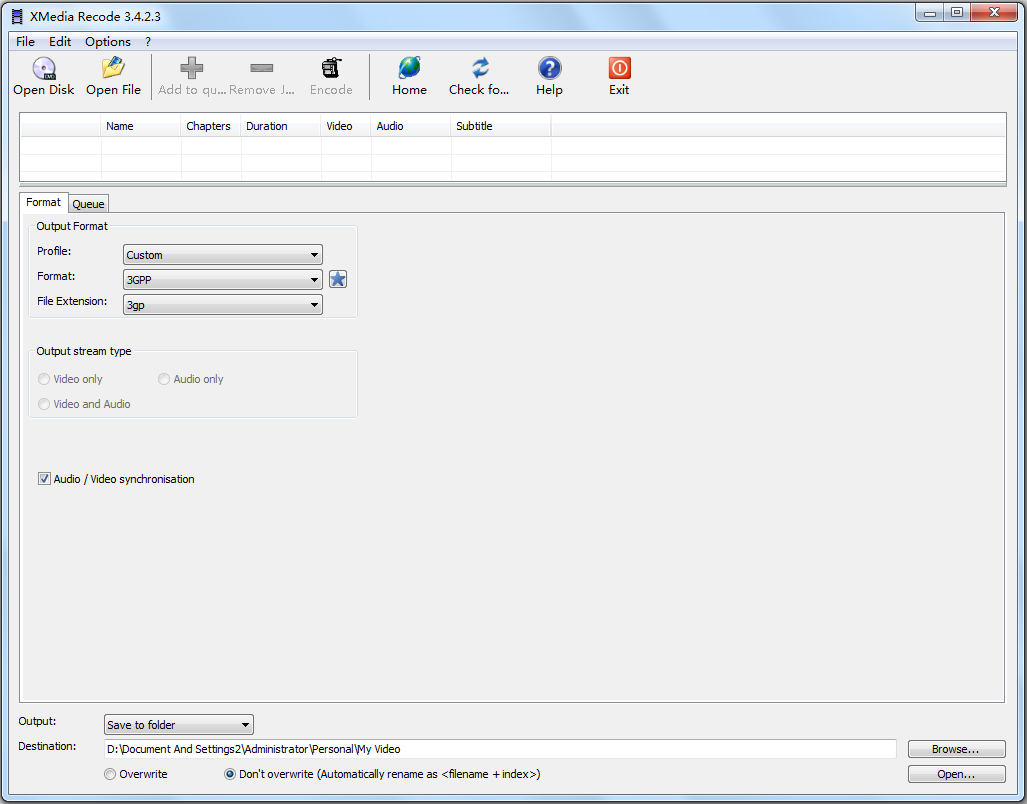Switch to the Format tab
Image resolution: width=1027 pixels, height=804 pixels.
(43, 202)
